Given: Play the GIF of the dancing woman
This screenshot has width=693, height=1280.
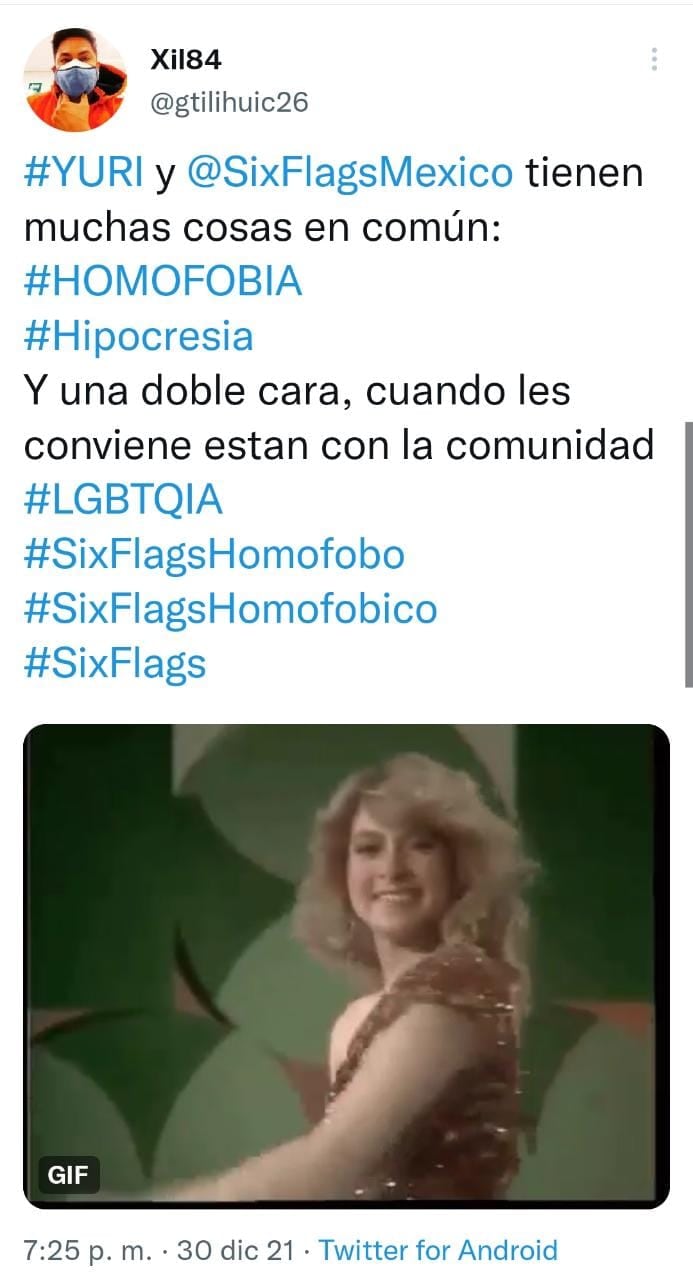Looking at the screenshot, I should click(346, 966).
